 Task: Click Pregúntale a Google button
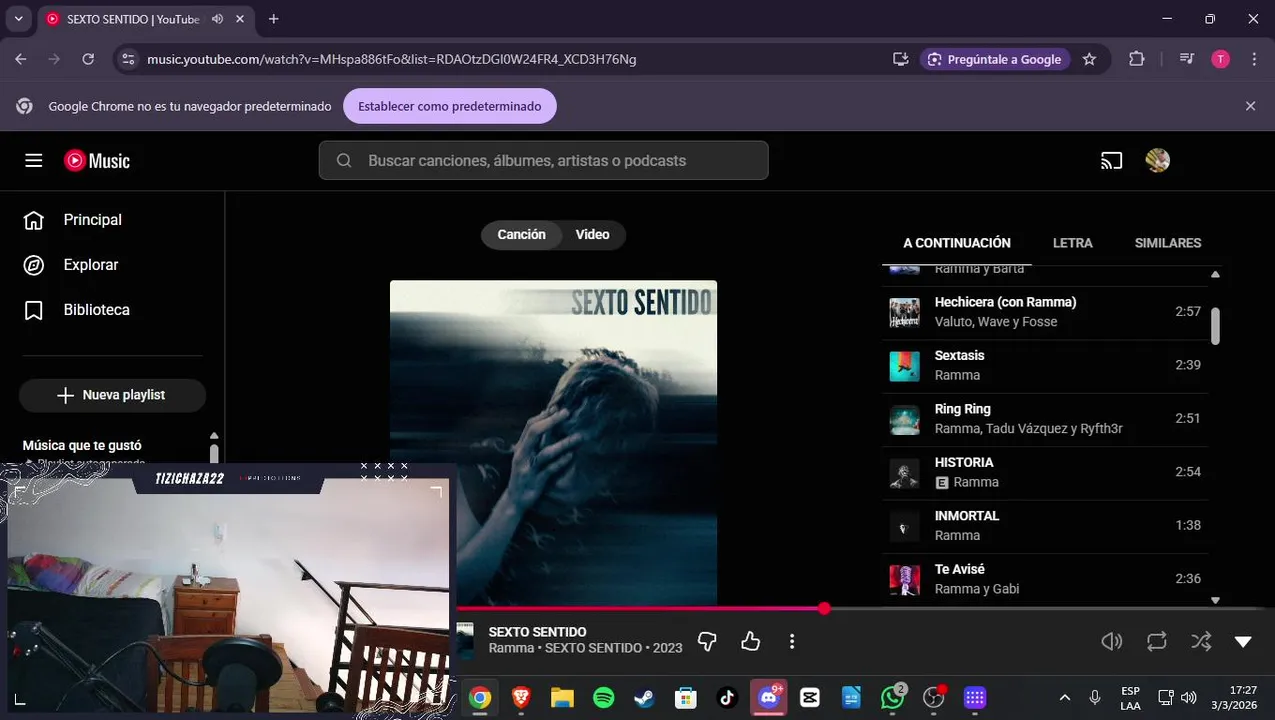[x=995, y=59]
